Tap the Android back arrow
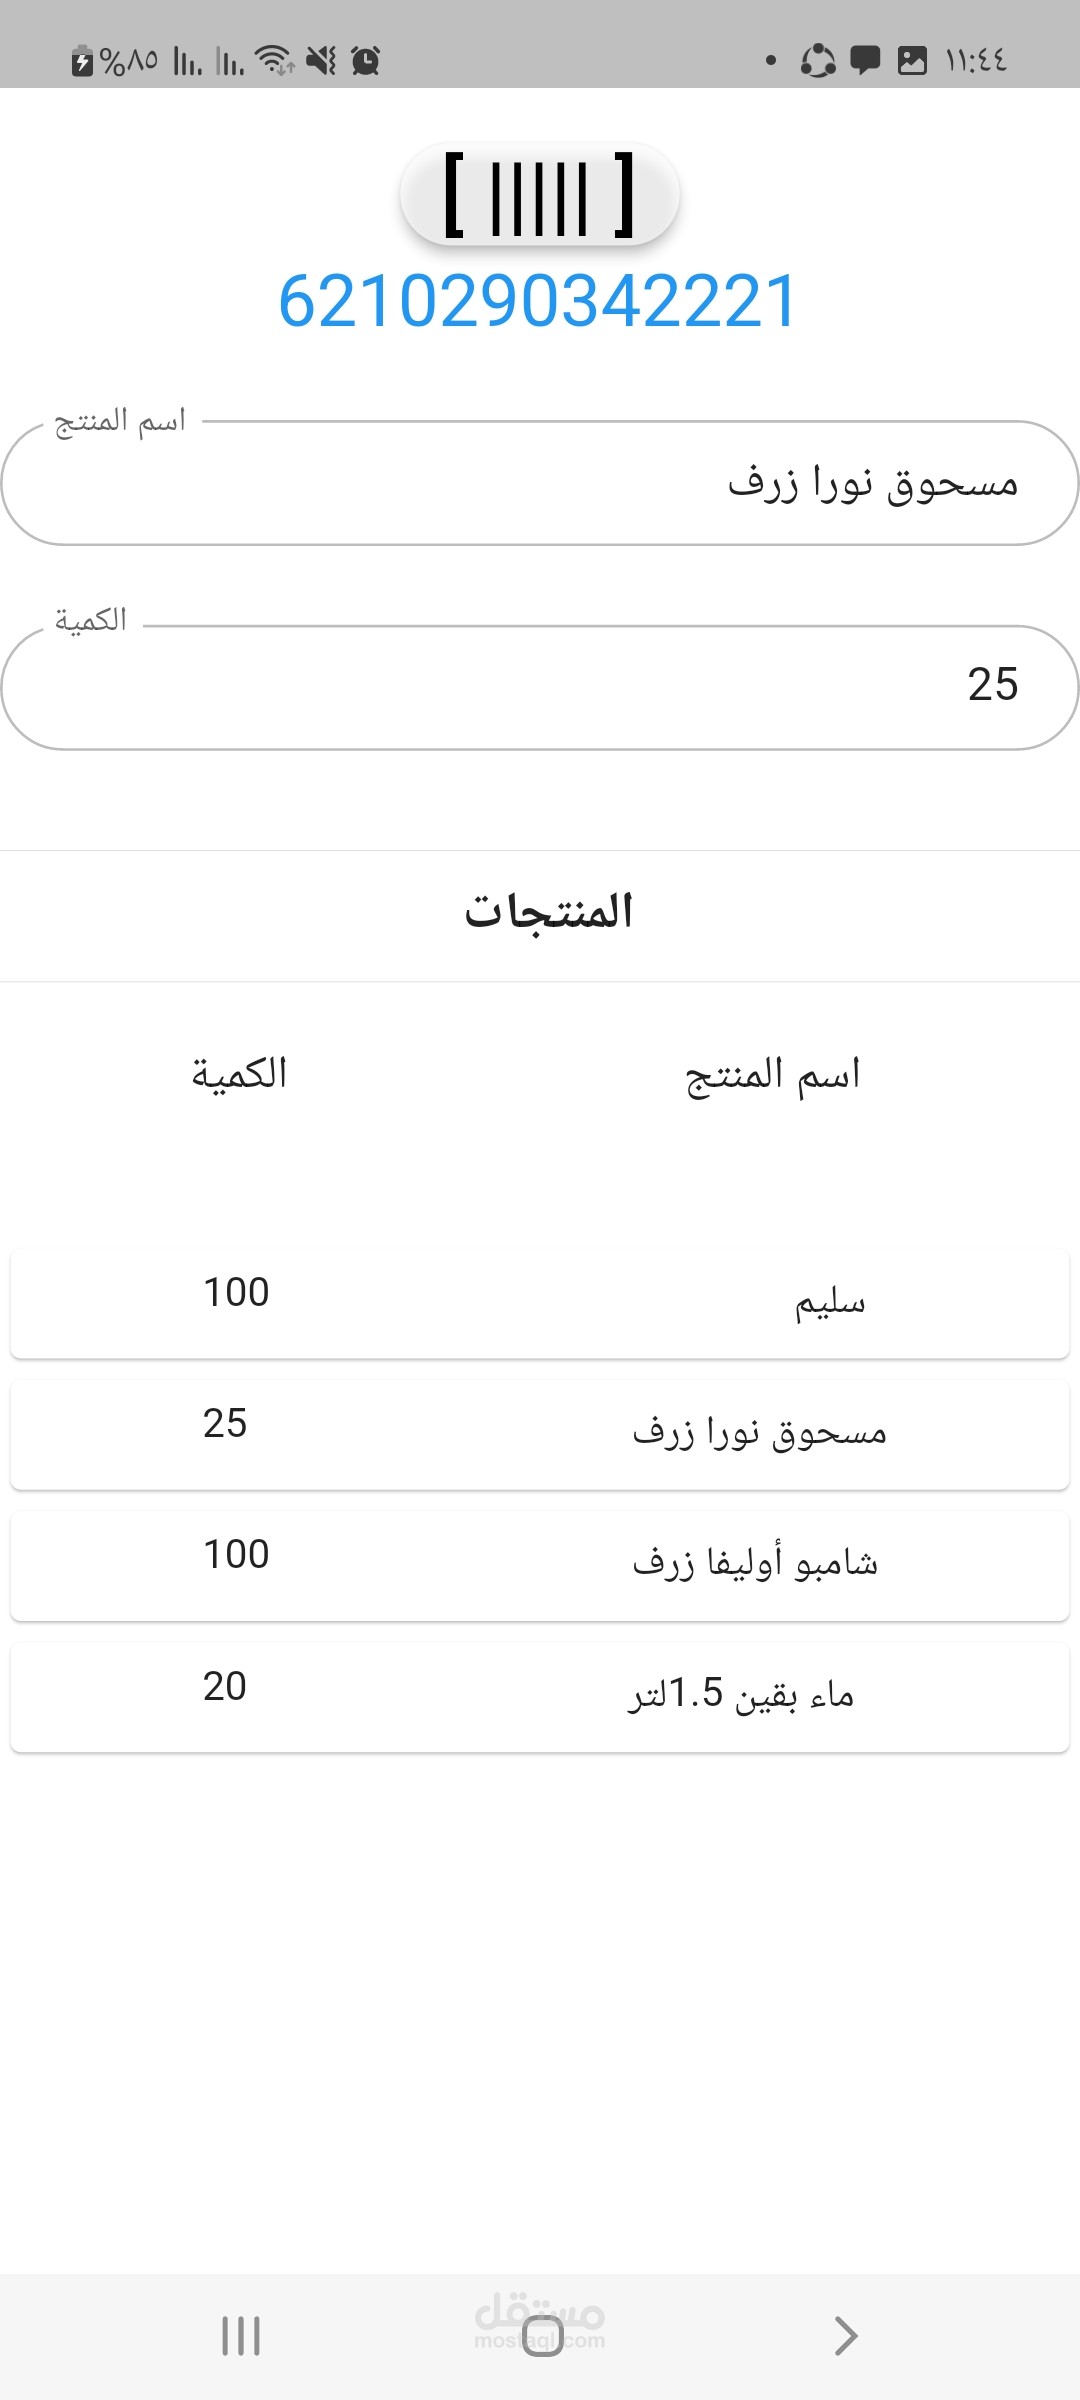 (846, 2336)
